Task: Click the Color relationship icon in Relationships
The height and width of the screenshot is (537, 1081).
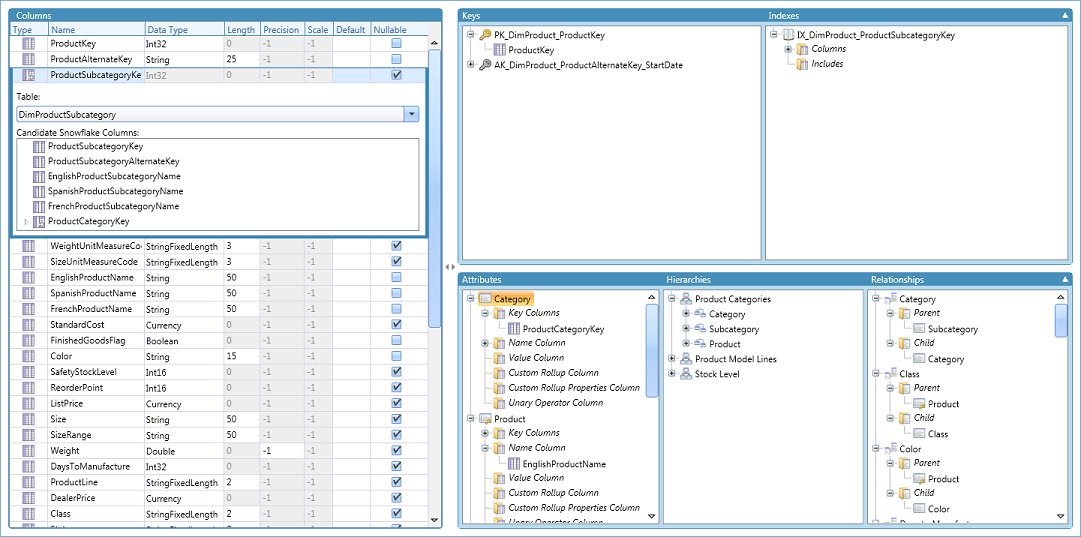Action: pyautogui.click(x=890, y=449)
